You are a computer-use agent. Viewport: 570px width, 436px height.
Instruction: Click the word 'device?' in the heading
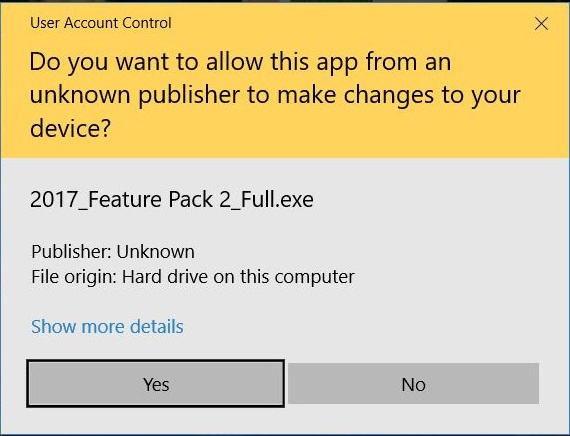(x=70, y=128)
